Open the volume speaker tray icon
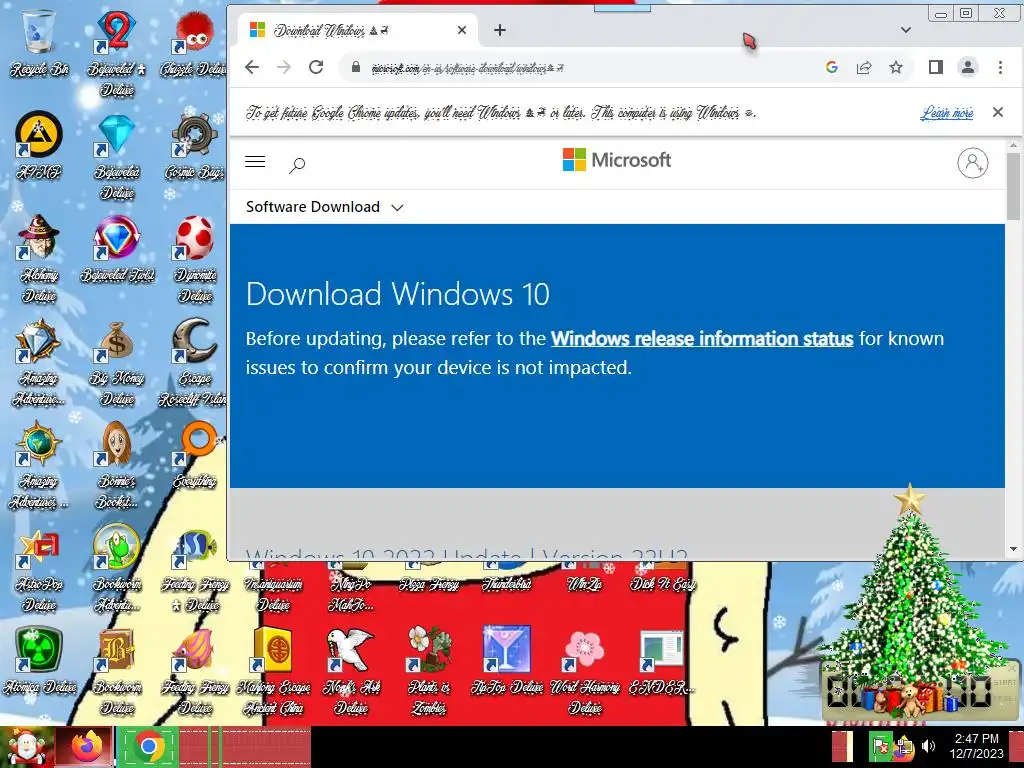 pos(928,746)
